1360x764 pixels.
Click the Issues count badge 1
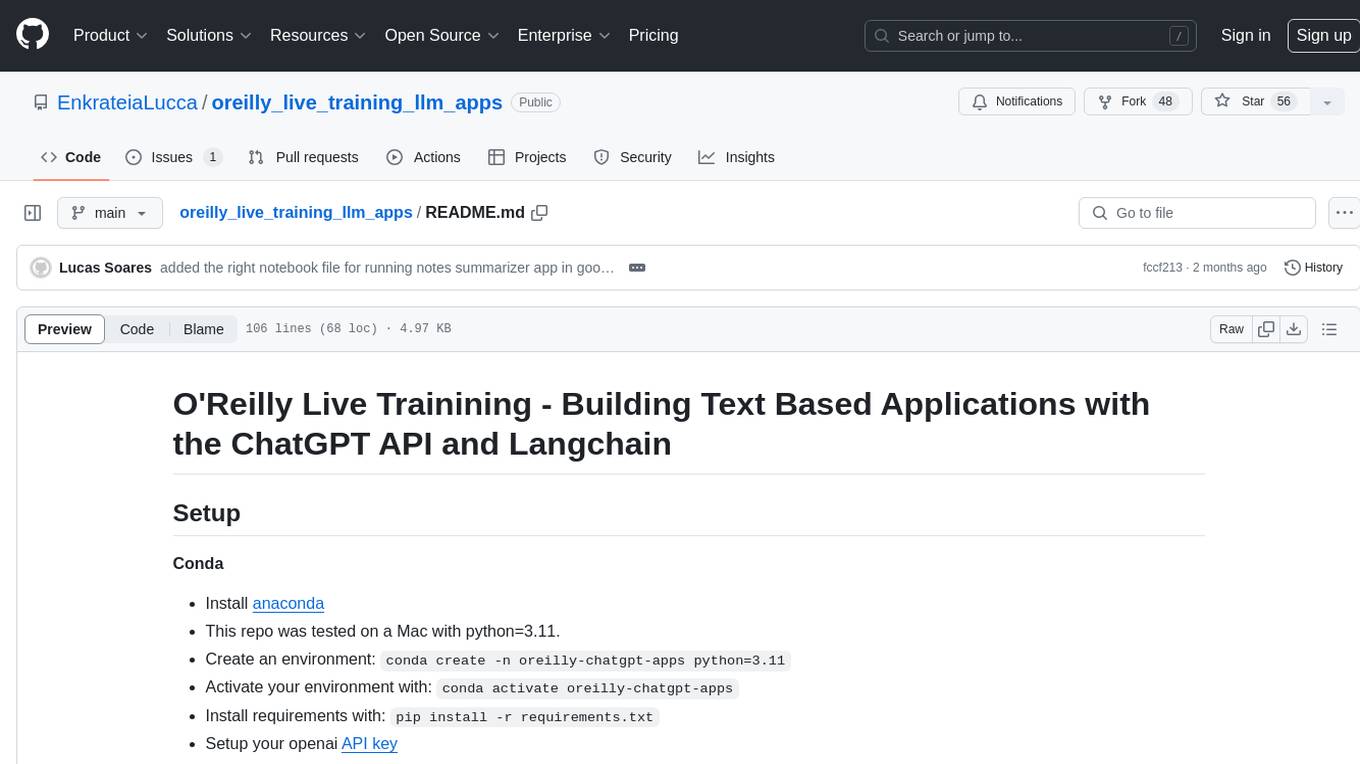tap(212, 157)
